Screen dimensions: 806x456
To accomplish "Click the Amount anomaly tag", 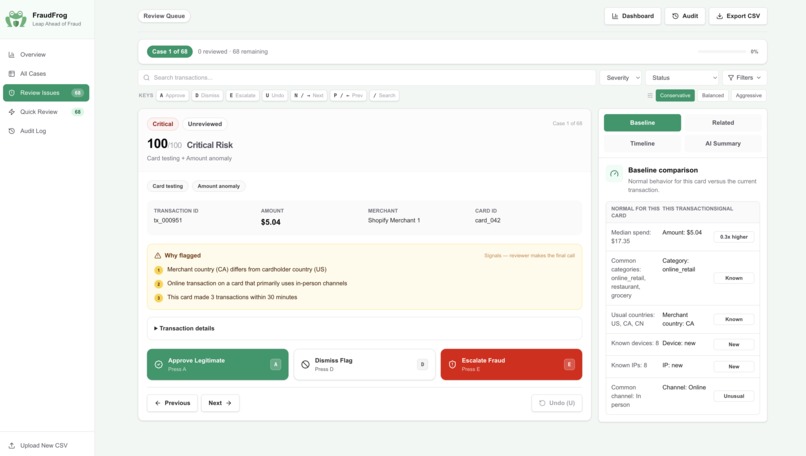I will tap(218, 186).
